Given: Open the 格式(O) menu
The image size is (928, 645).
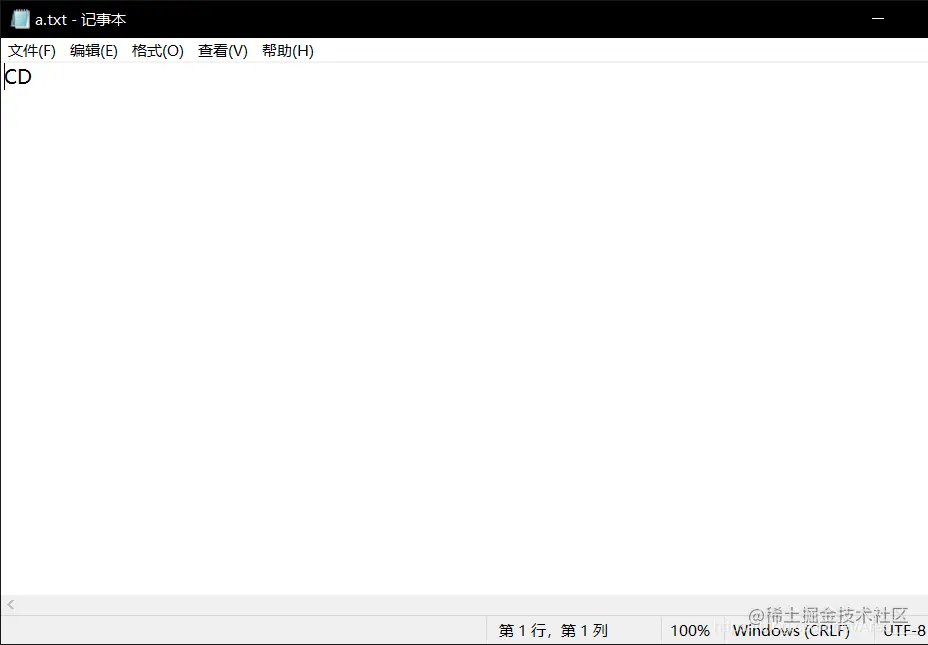Looking at the screenshot, I should click(x=157, y=51).
